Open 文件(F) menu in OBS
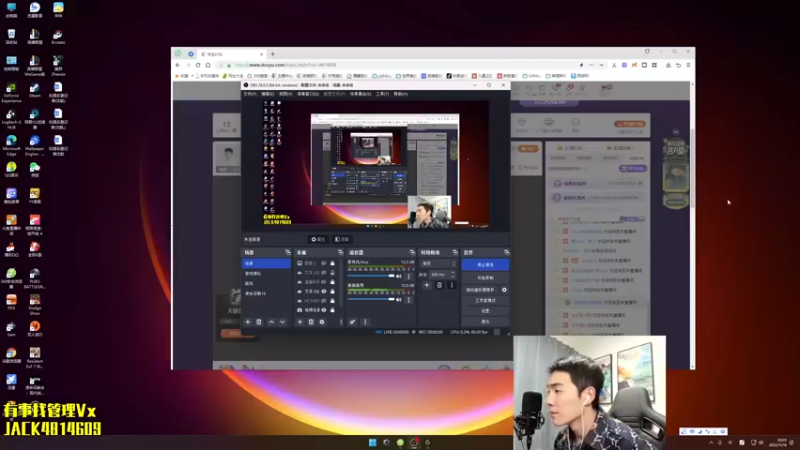This screenshot has height=450, width=800. (x=250, y=94)
